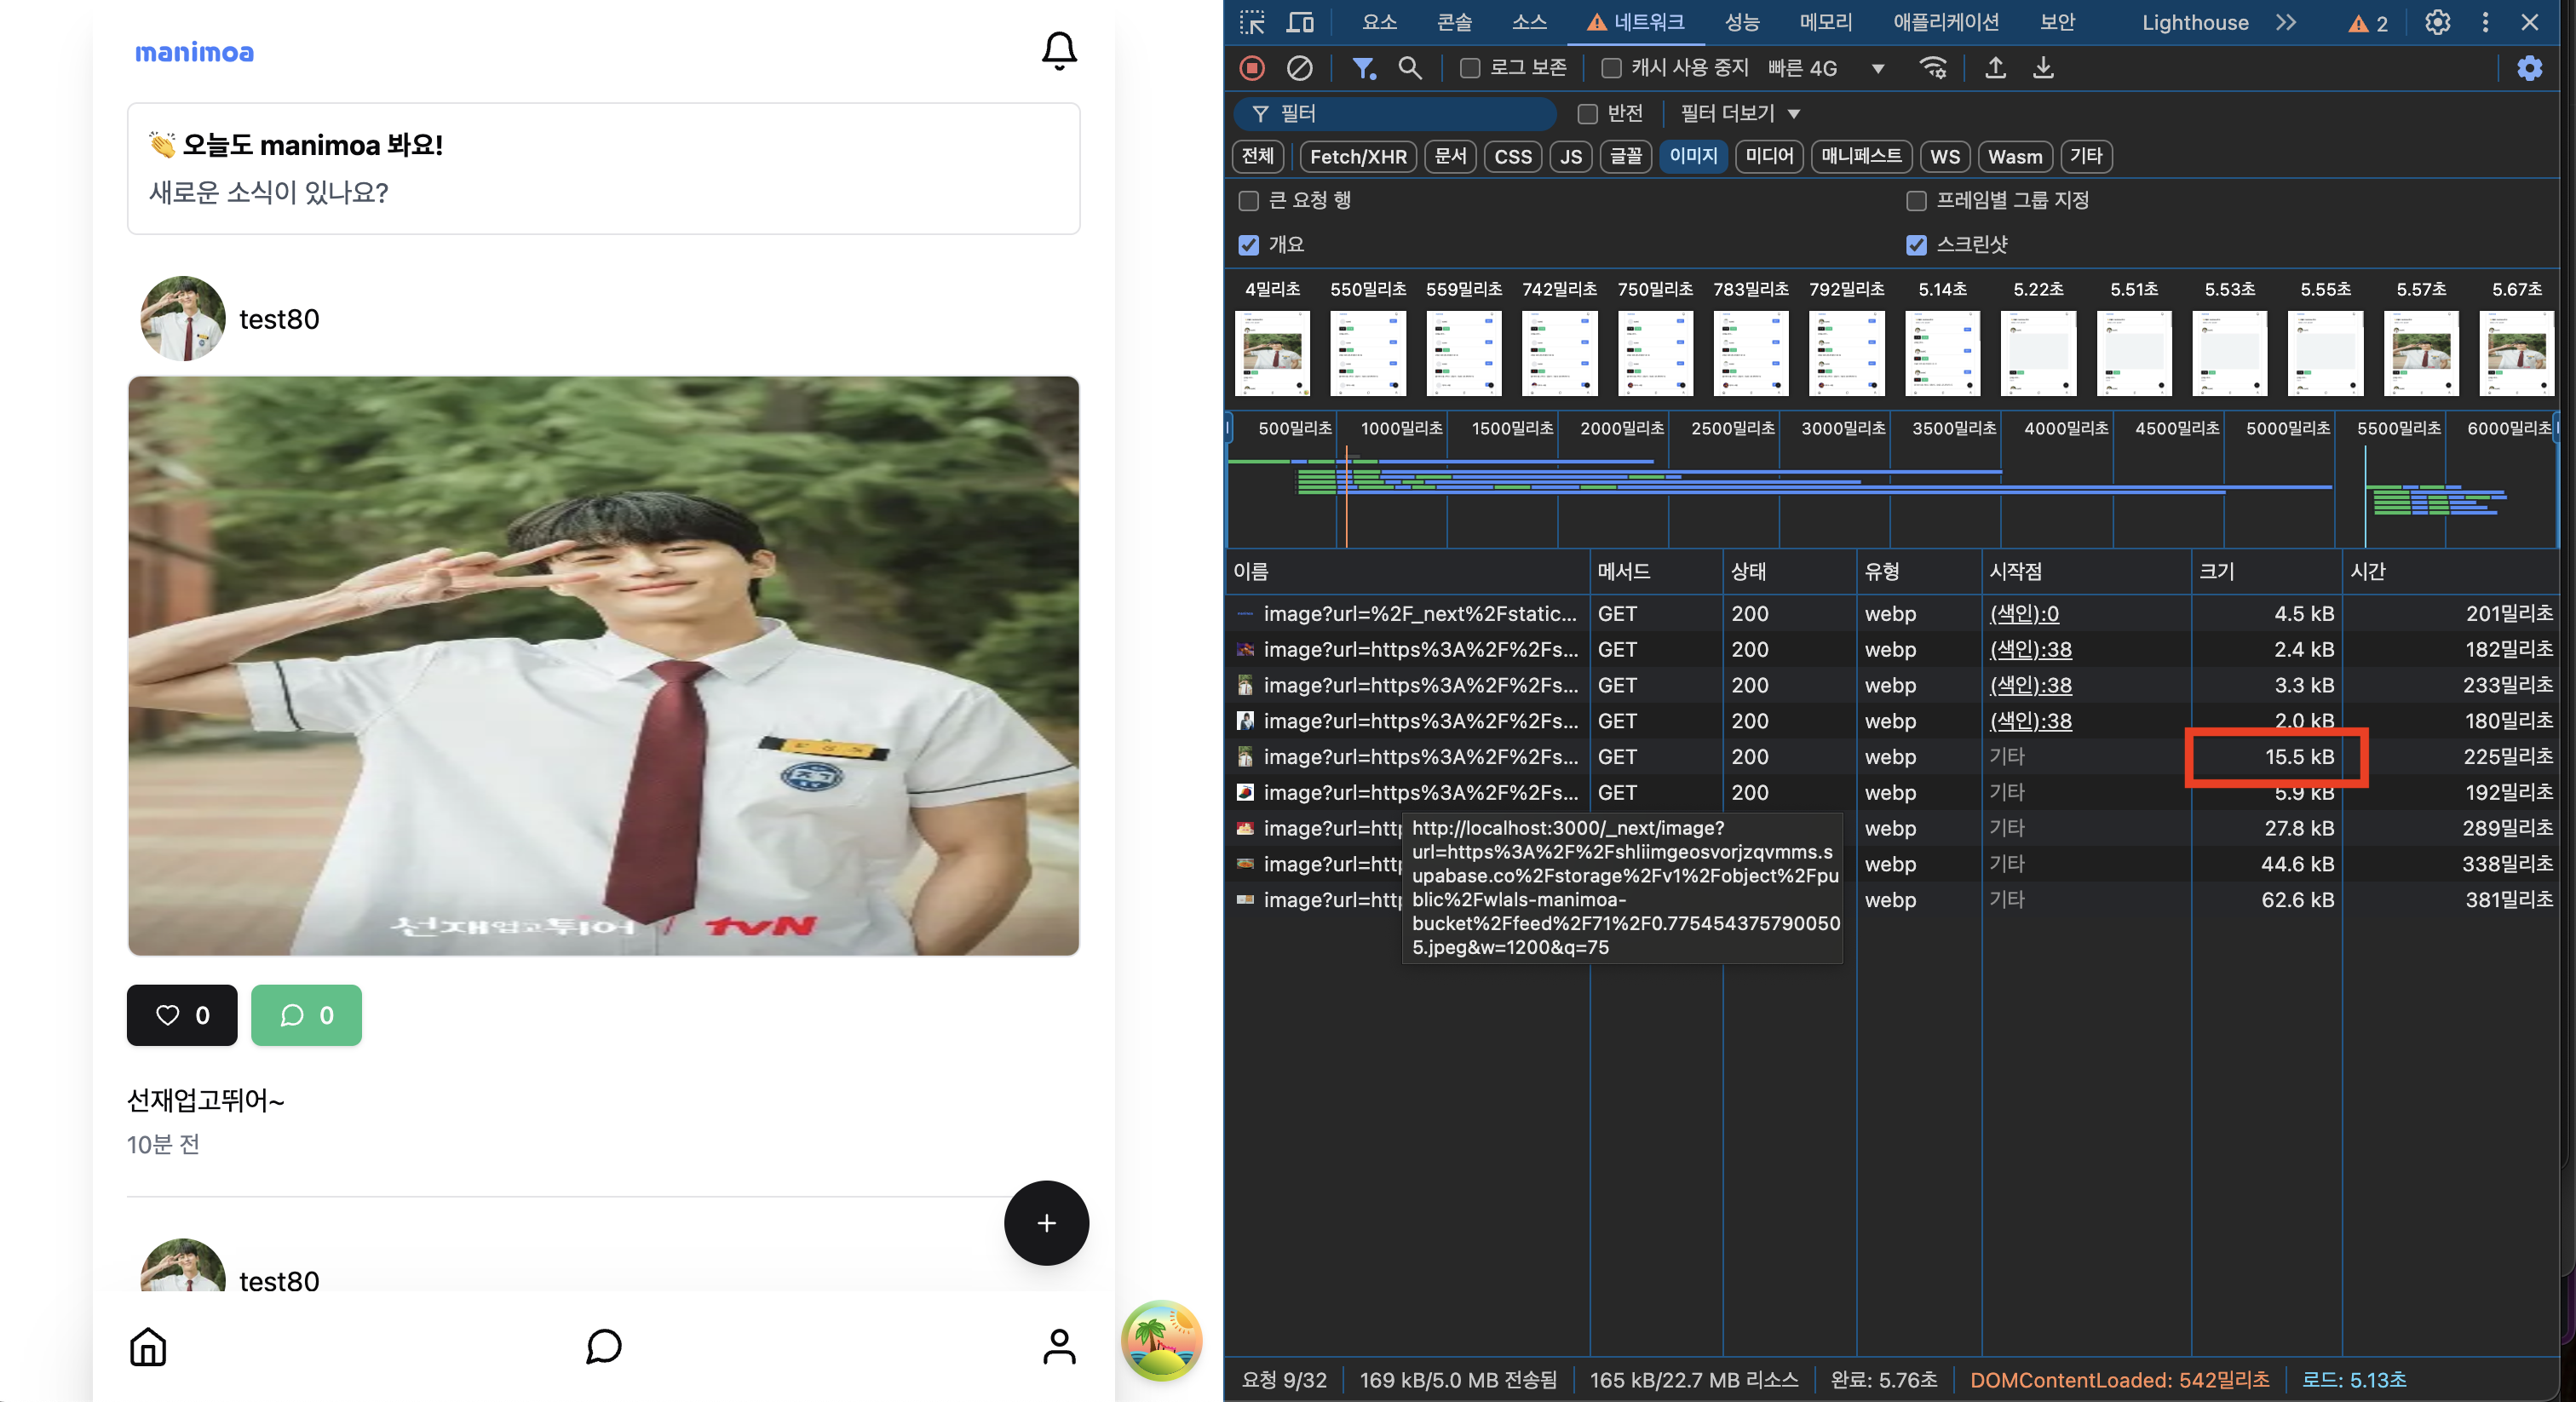The width and height of the screenshot is (2576, 1402).
Task: Expand the 필터 더보기 dropdown
Action: pos(1740,114)
